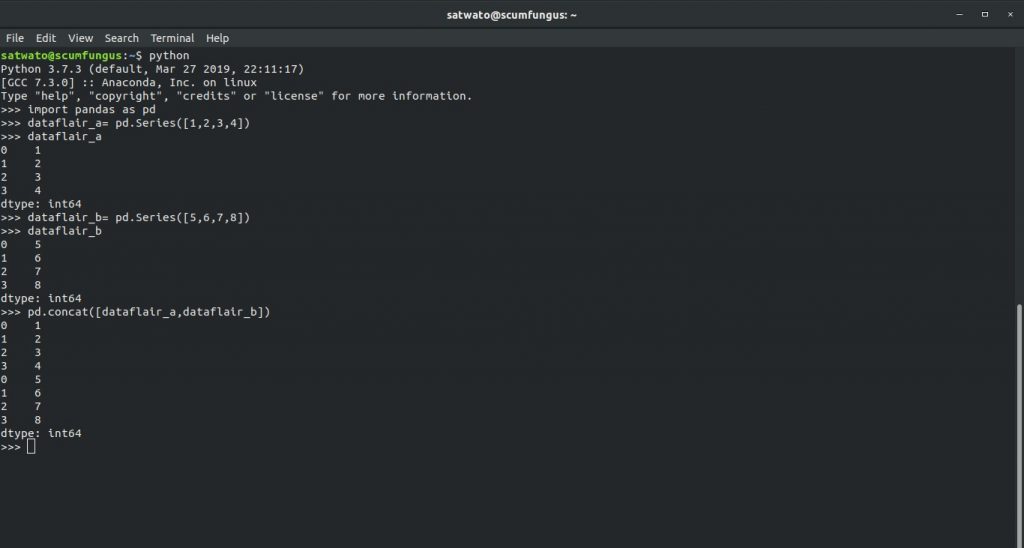Click the terminal's vertical scrollbar thumb

point(1019,425)
